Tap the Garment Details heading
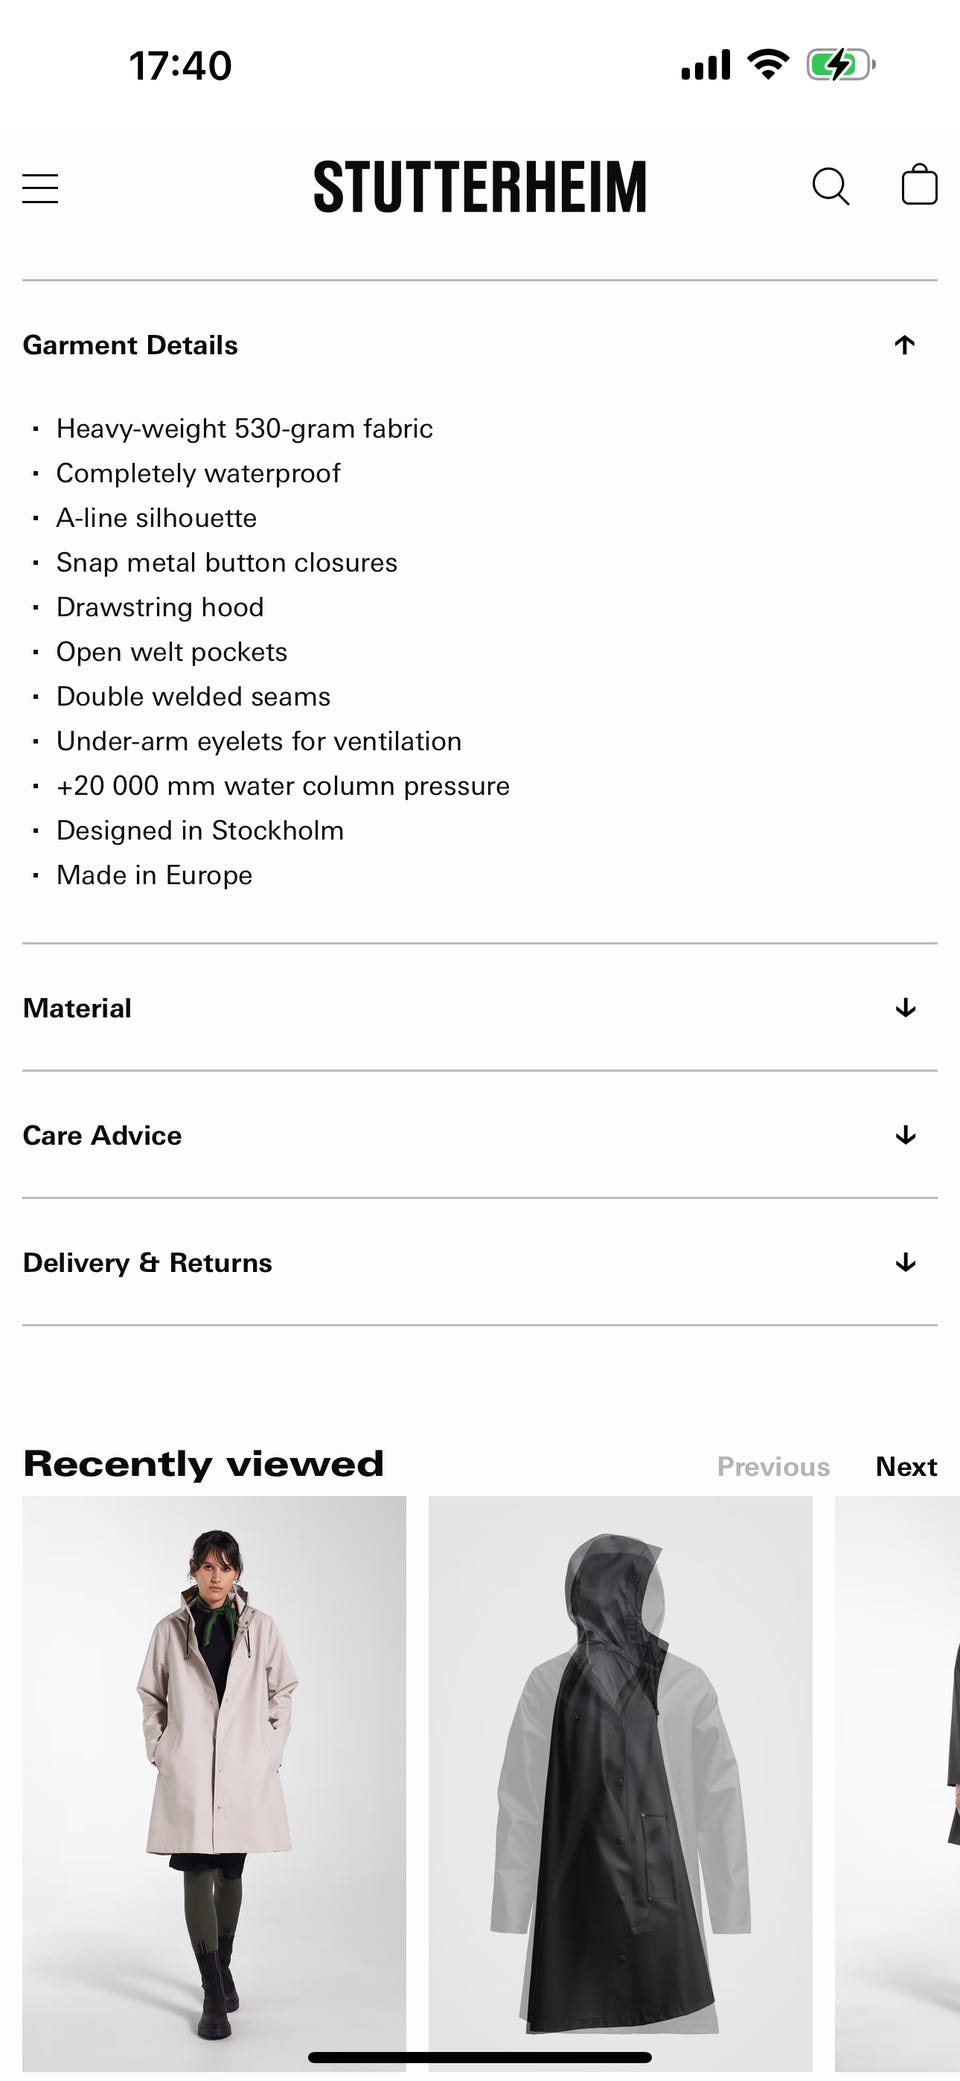Image resolution: width=960 pixels, height=2081 pixels. [x=131, y=345]
